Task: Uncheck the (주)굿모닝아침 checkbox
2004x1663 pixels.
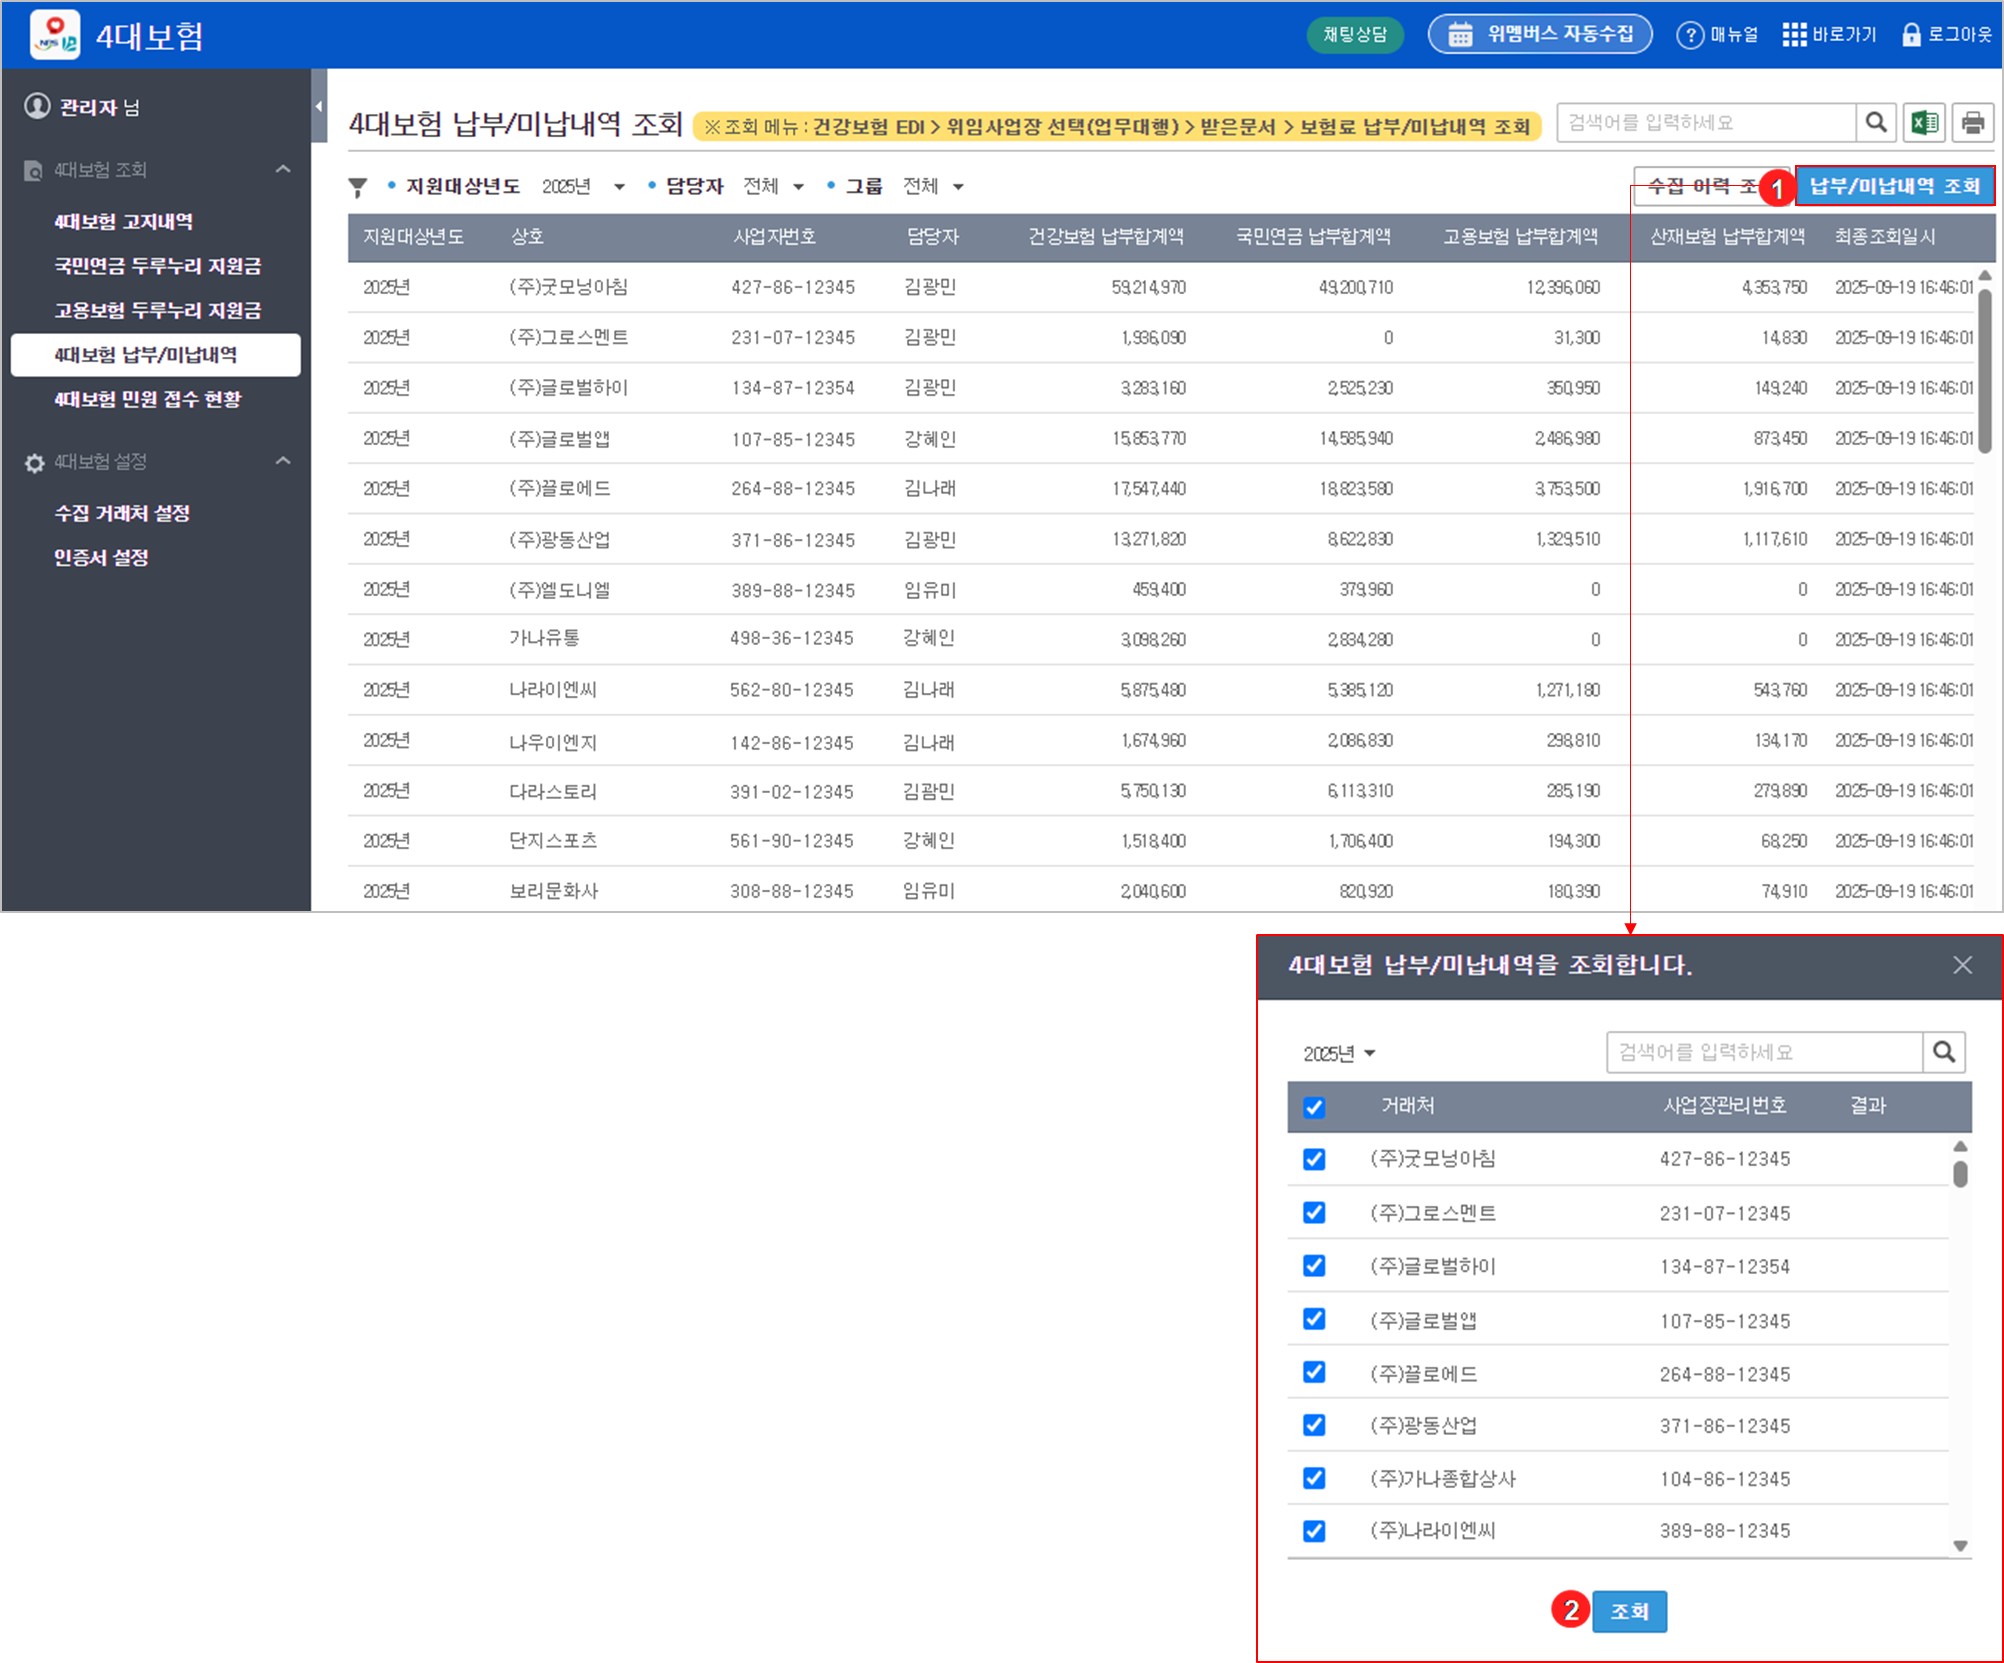Action: click(1314, 1159)
